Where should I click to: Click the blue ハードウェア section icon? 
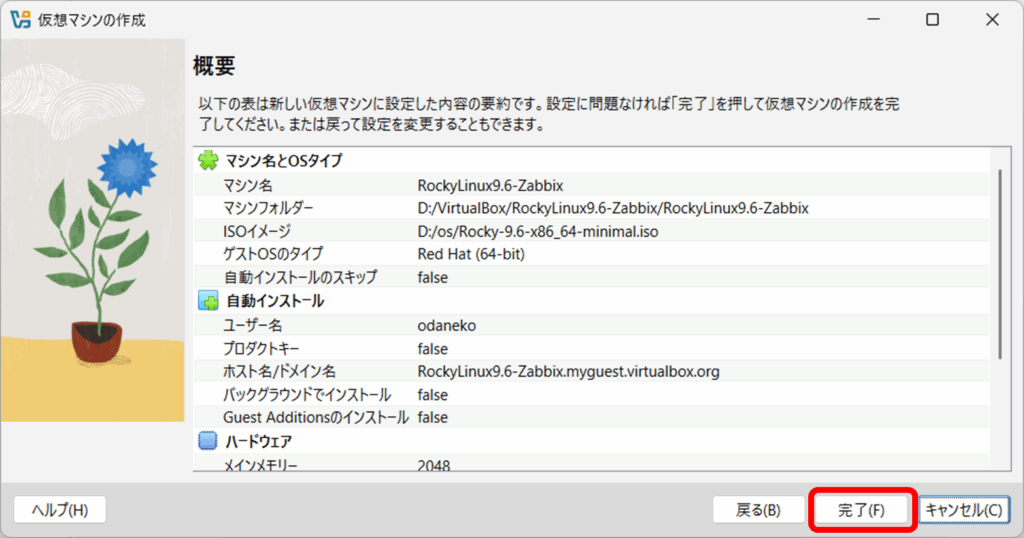tap(208, 441)
